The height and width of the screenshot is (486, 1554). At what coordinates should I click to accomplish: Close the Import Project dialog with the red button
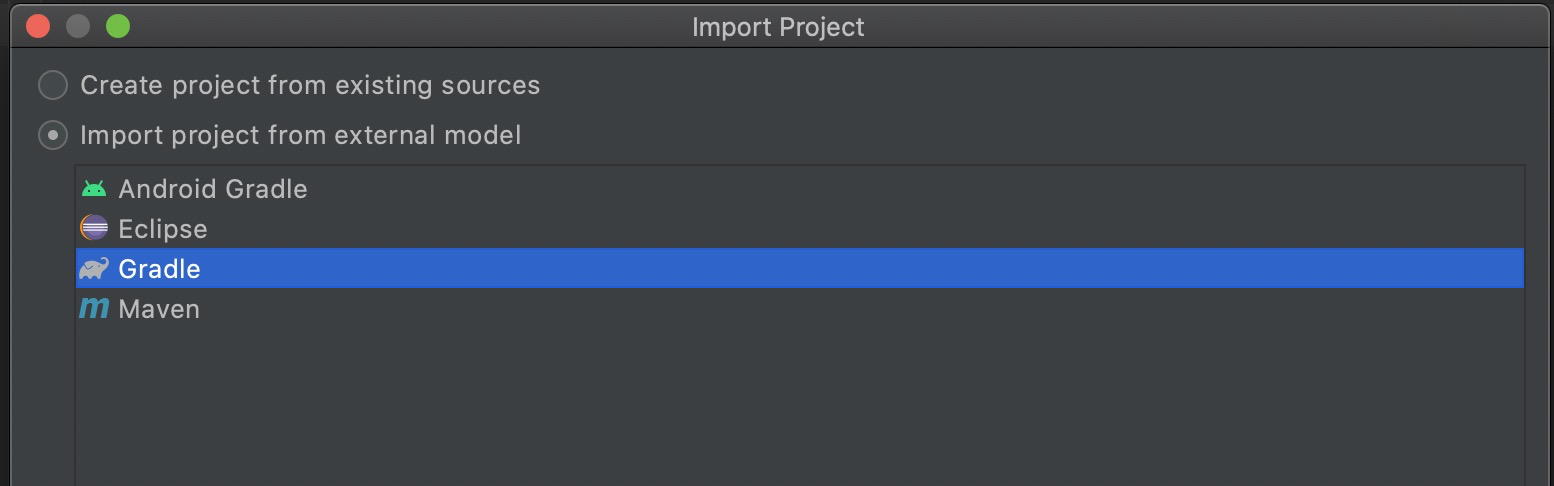coord(39,27)
